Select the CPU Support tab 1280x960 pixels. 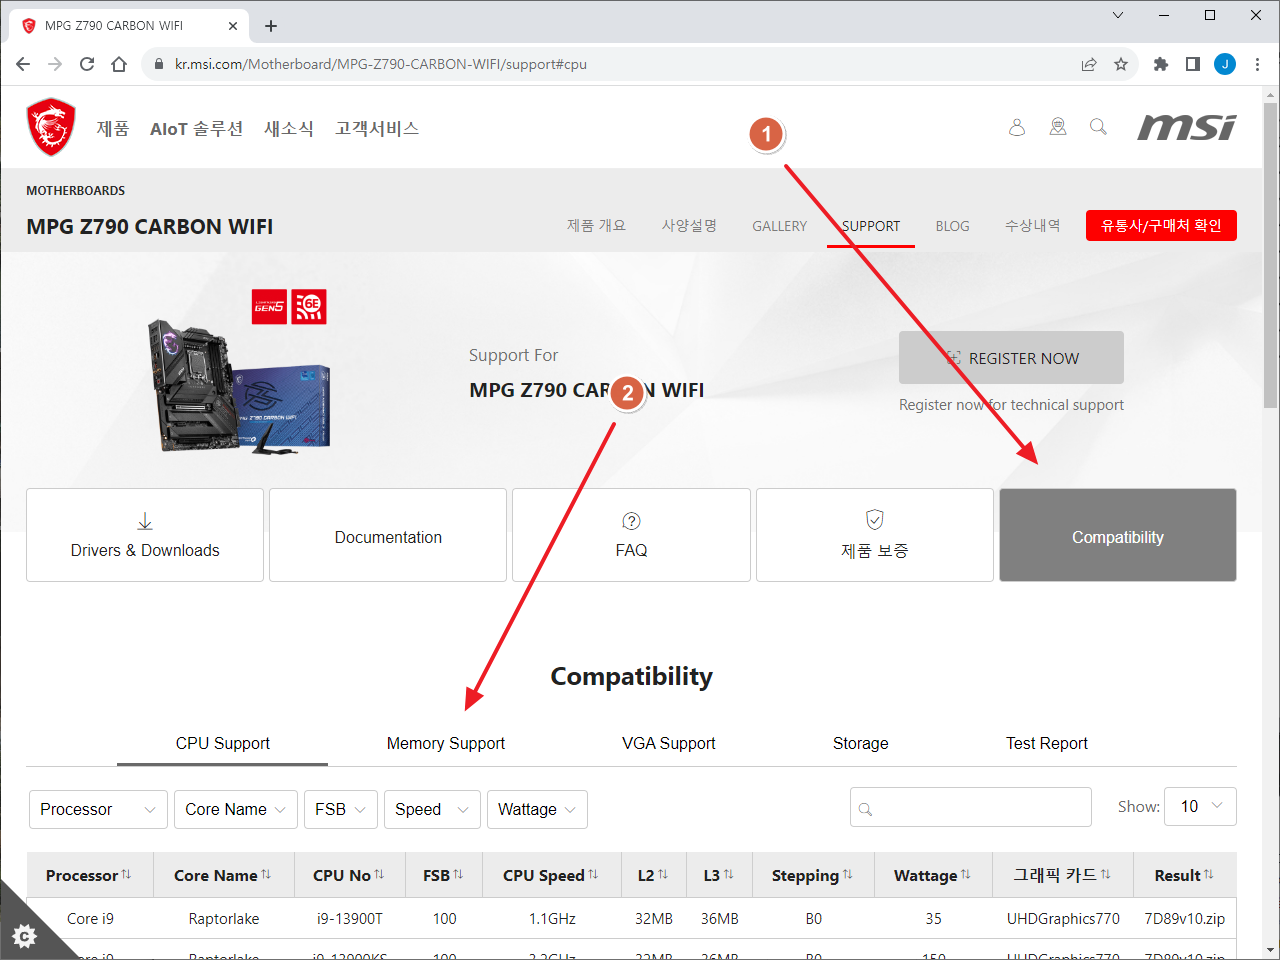[223, 743]
